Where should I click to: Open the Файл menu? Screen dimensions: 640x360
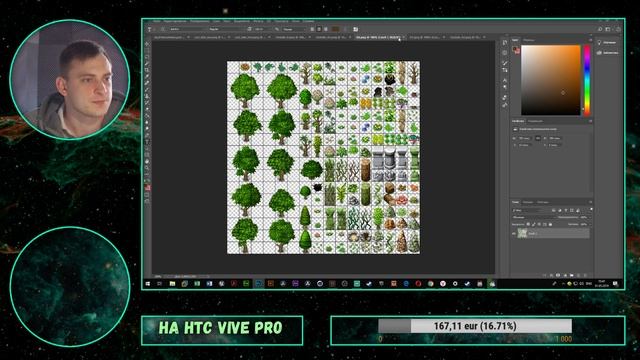click(x=157, y=21)
